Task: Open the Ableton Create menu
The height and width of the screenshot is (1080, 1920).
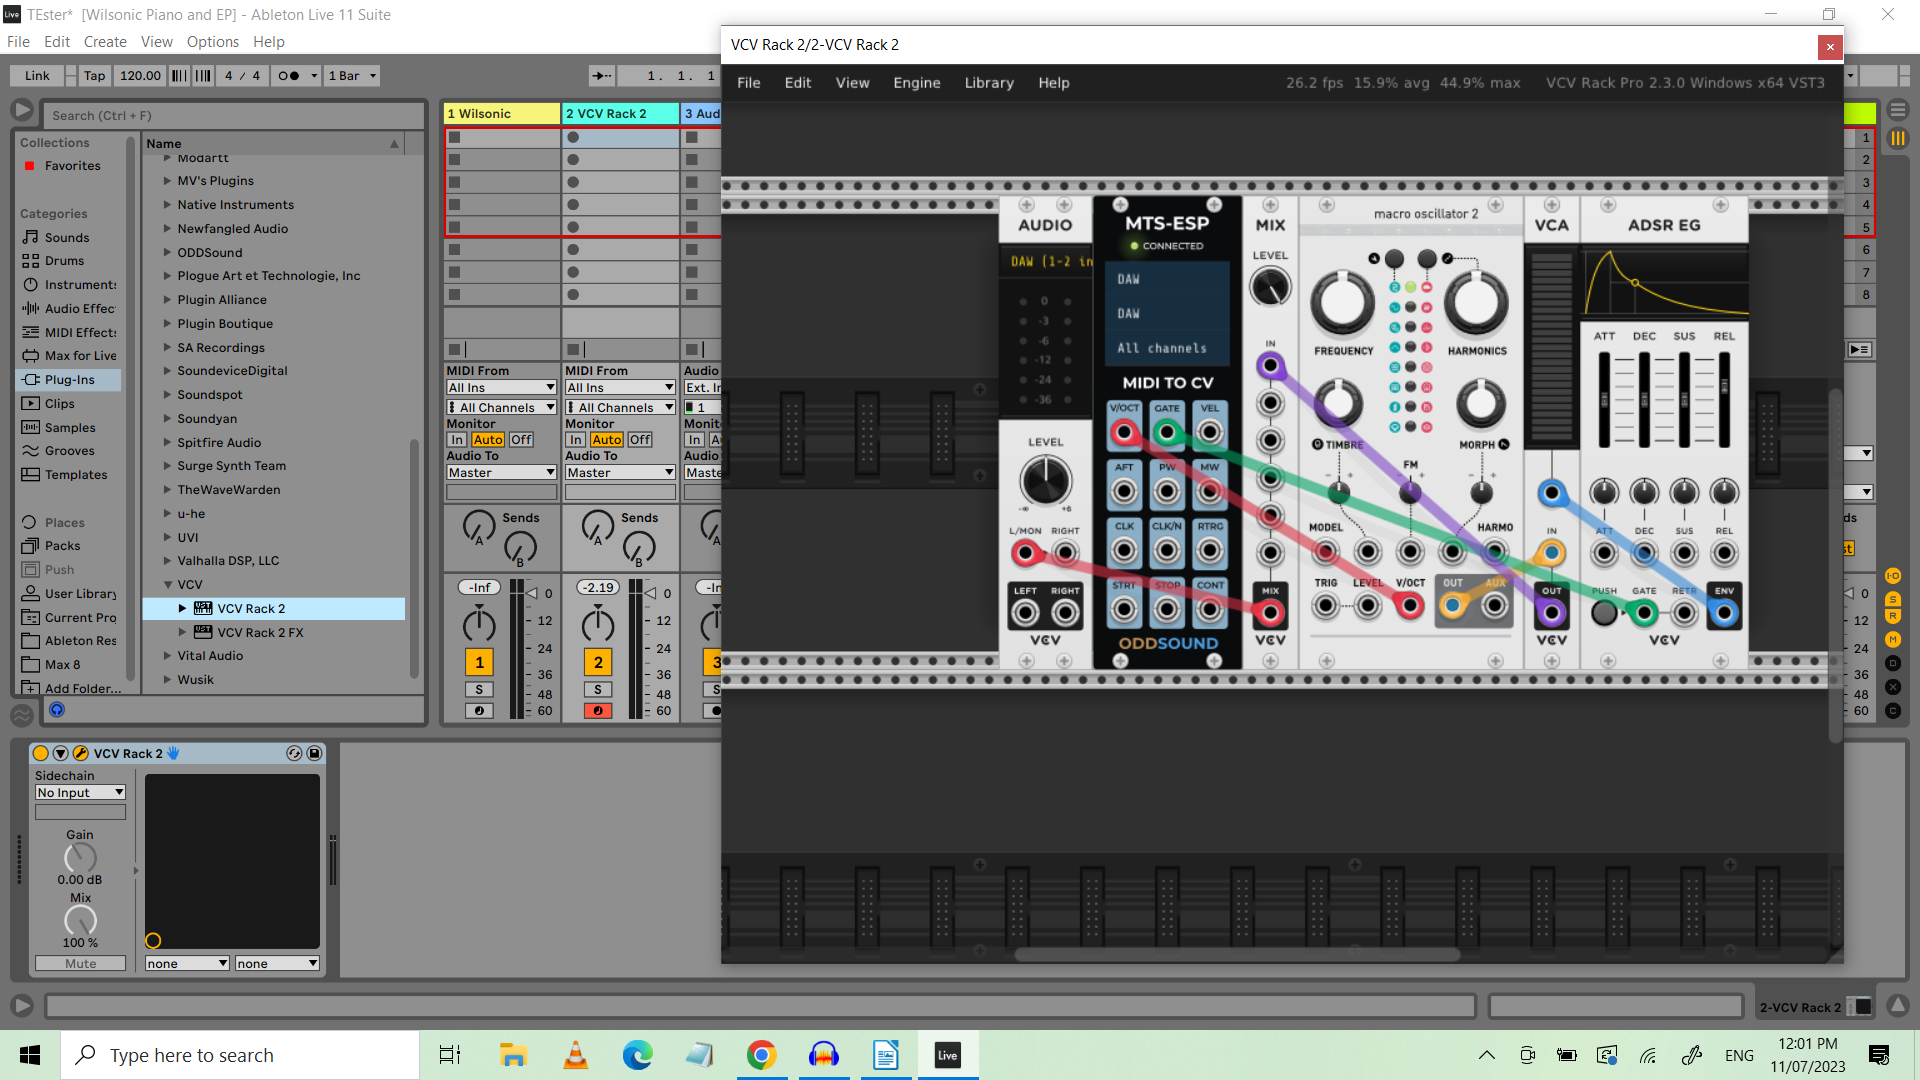Action: 105,42
